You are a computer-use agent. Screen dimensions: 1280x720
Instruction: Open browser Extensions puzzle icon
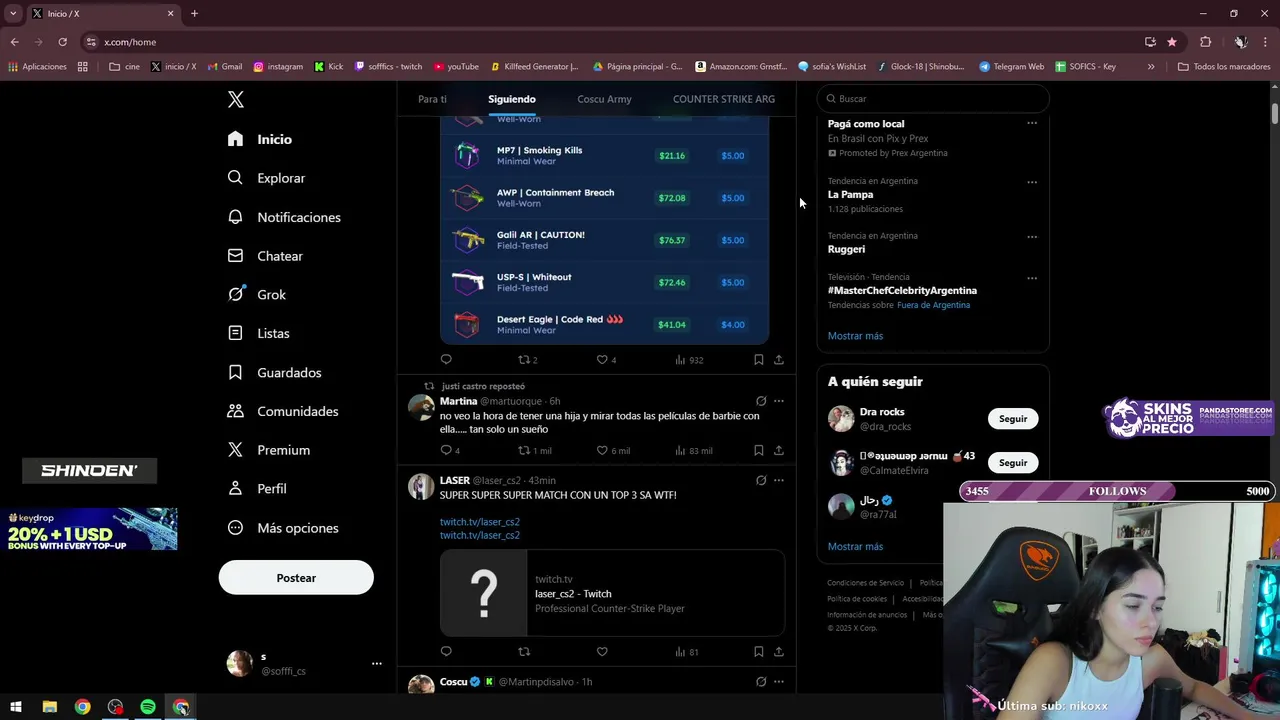click(1205, 42)
